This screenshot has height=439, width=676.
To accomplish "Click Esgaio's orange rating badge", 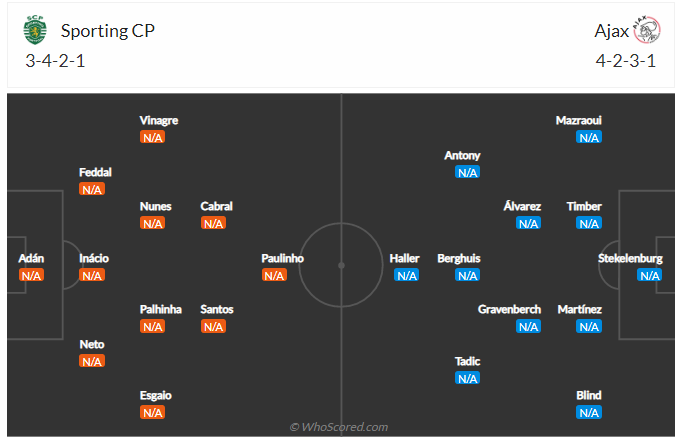I will coord(152,412).
